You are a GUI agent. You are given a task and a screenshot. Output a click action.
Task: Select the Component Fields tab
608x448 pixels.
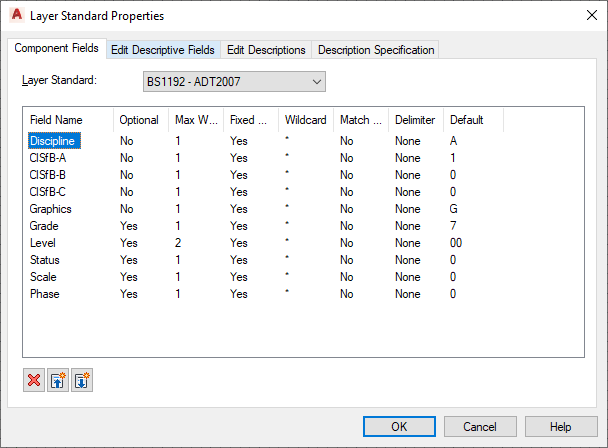point(57,48)
